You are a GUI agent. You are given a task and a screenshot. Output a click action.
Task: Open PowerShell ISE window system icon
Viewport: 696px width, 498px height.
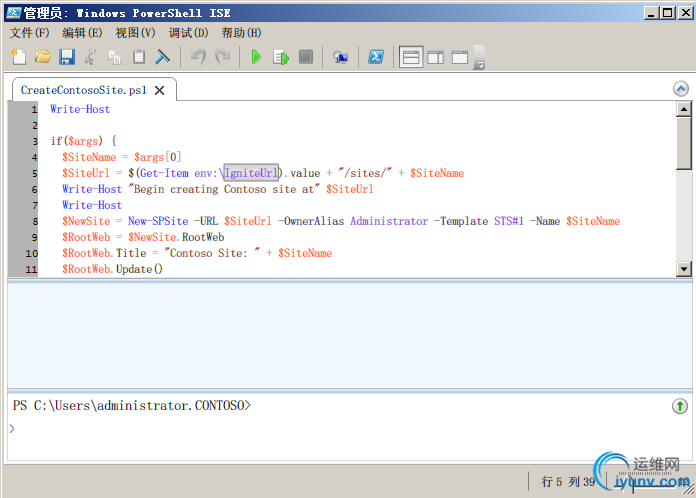13,13
